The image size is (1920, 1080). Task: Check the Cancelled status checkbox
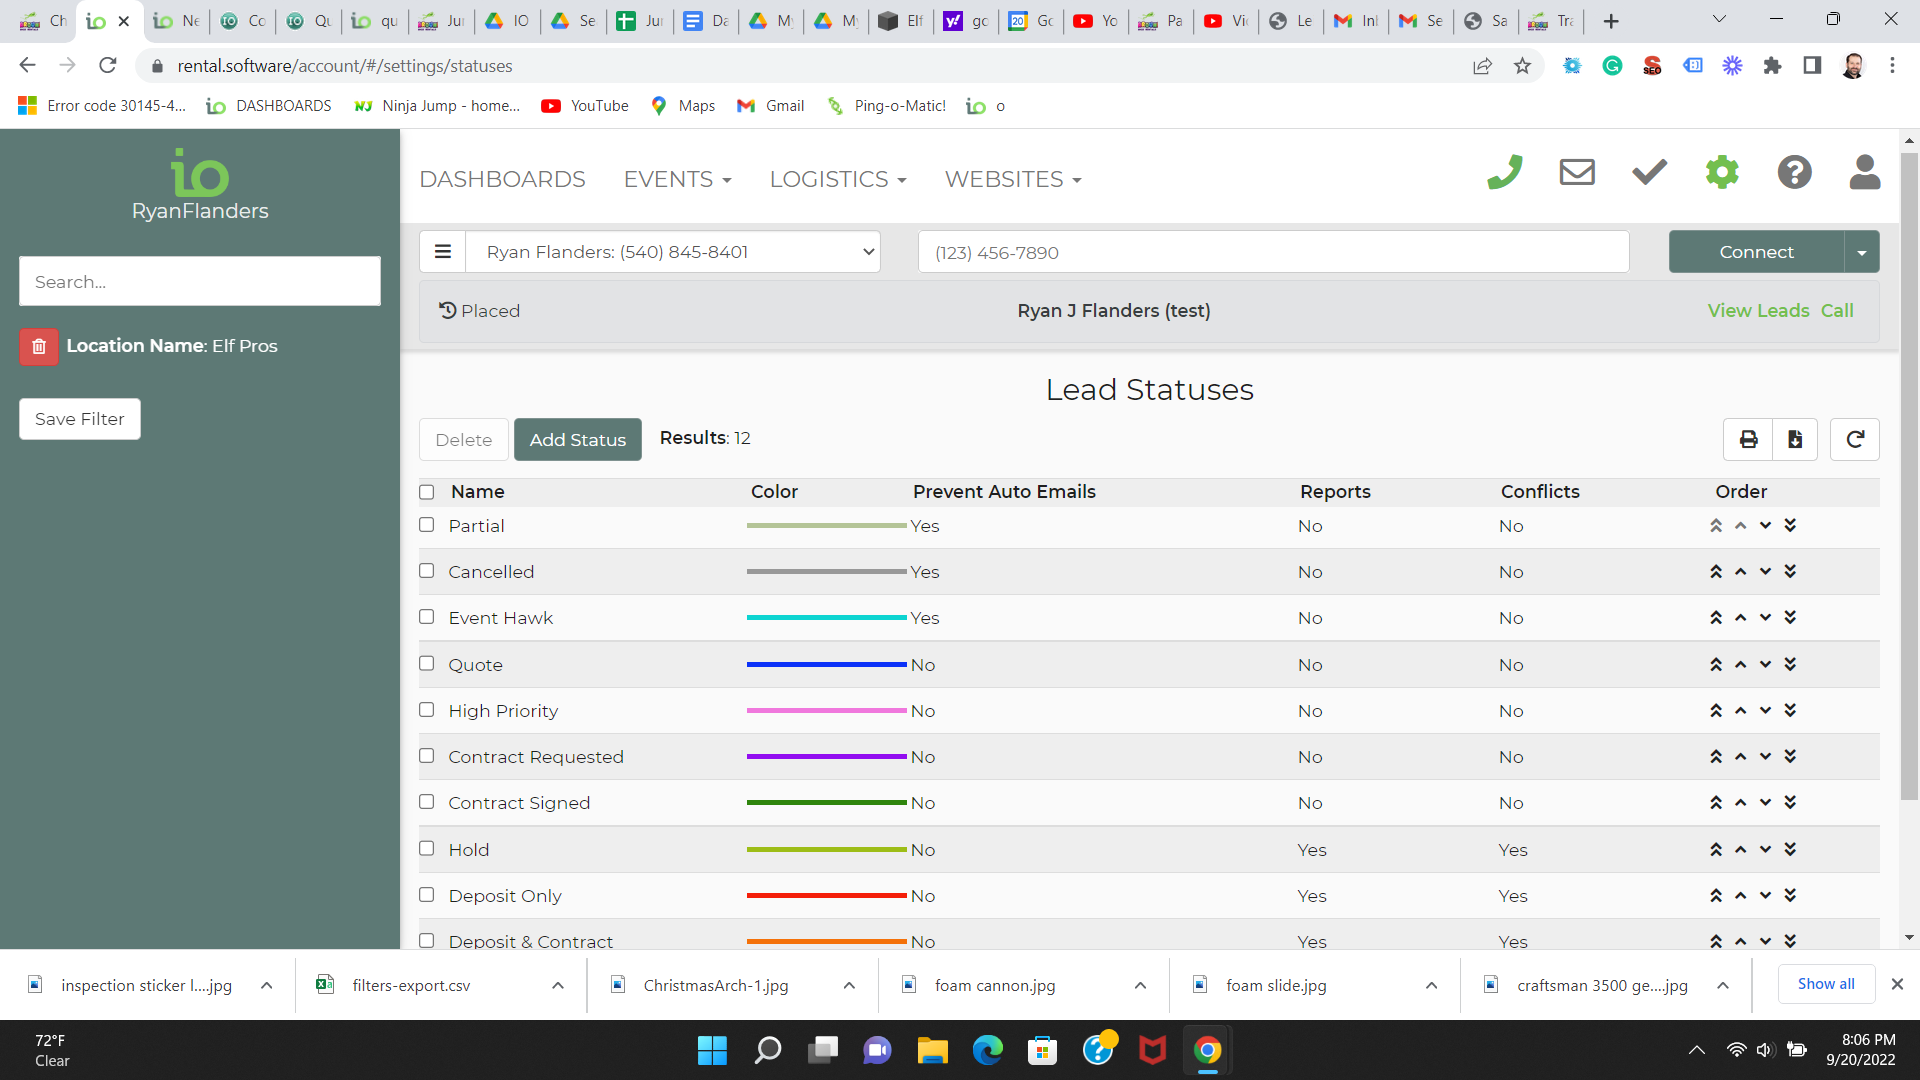(x=427, y=571)
